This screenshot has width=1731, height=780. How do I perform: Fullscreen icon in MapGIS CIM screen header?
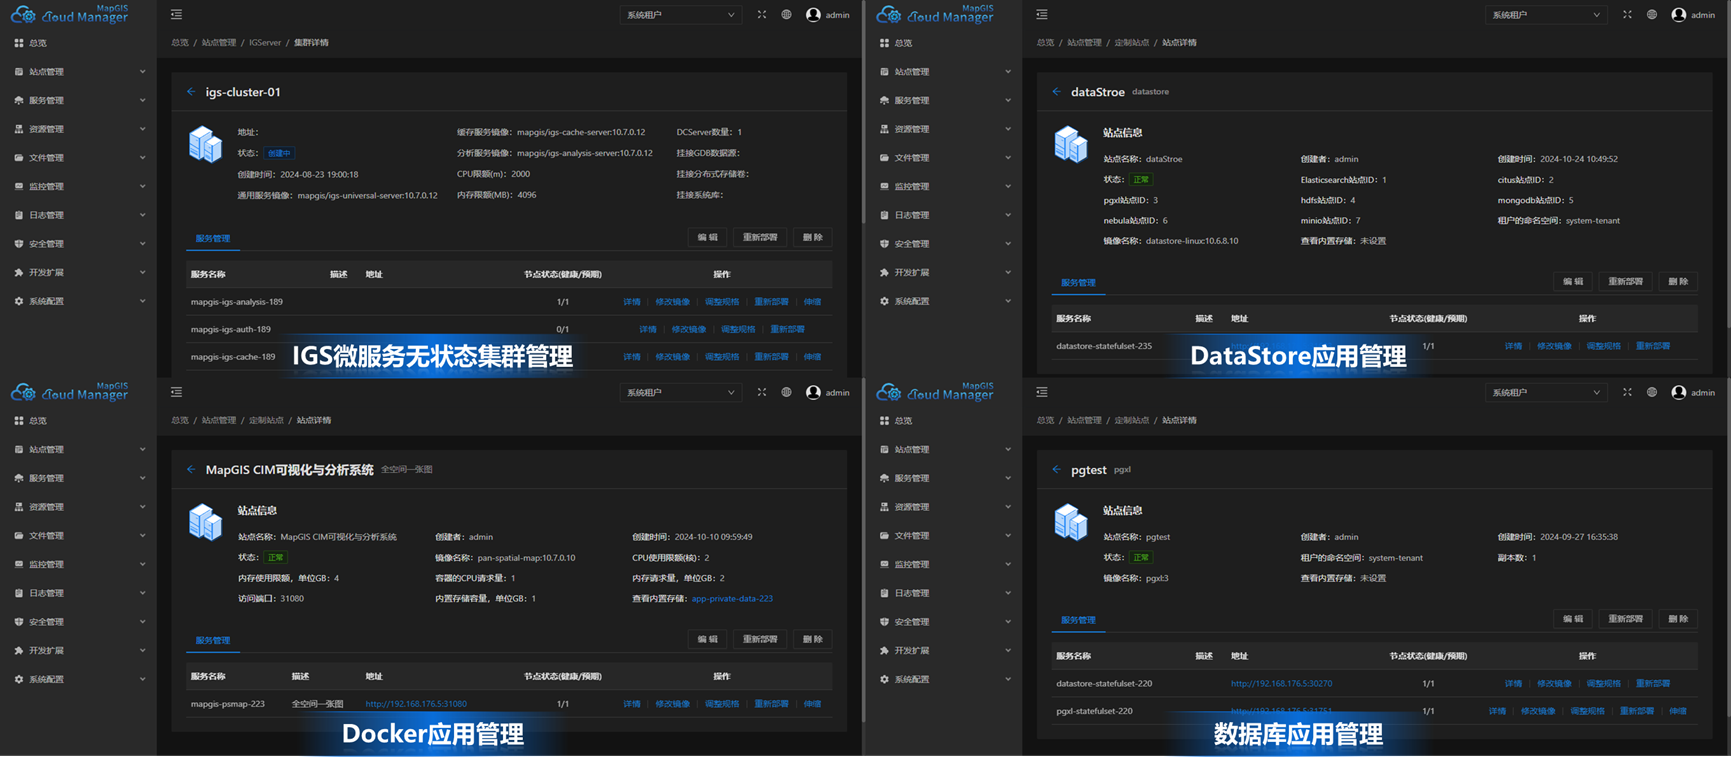(762, 393)
